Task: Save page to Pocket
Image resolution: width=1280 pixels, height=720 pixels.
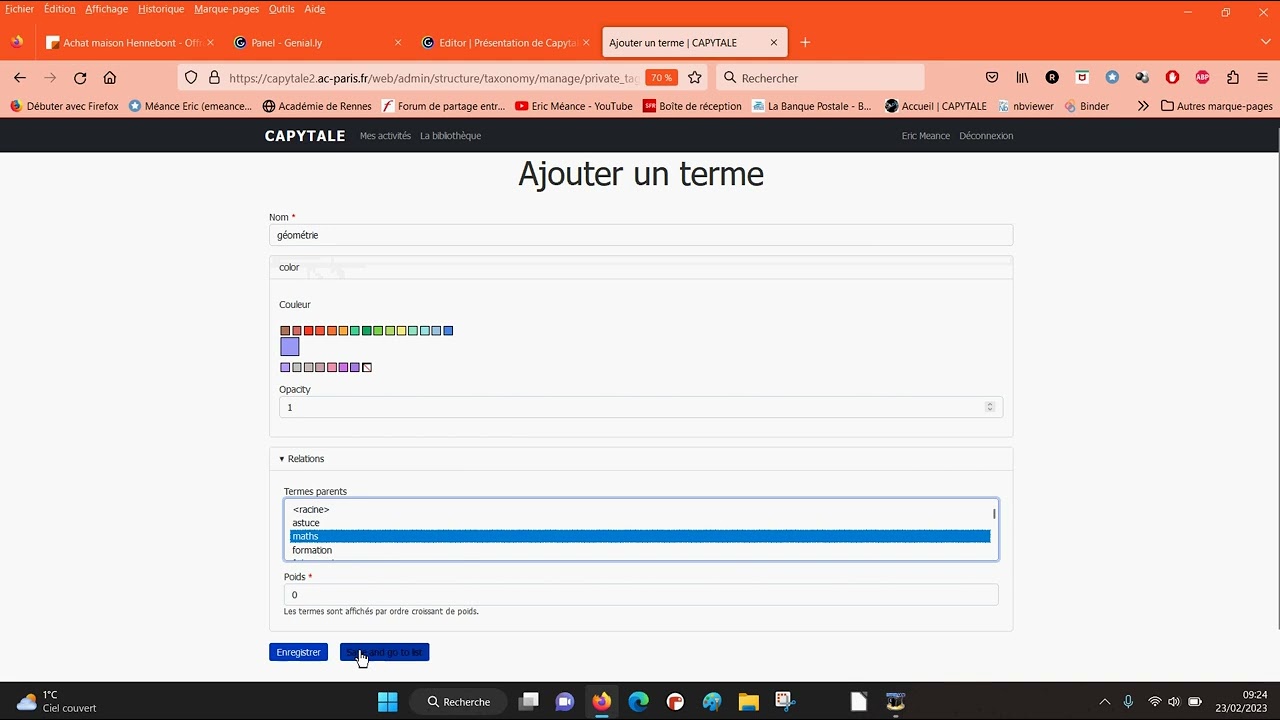Action: click(992, 78)
